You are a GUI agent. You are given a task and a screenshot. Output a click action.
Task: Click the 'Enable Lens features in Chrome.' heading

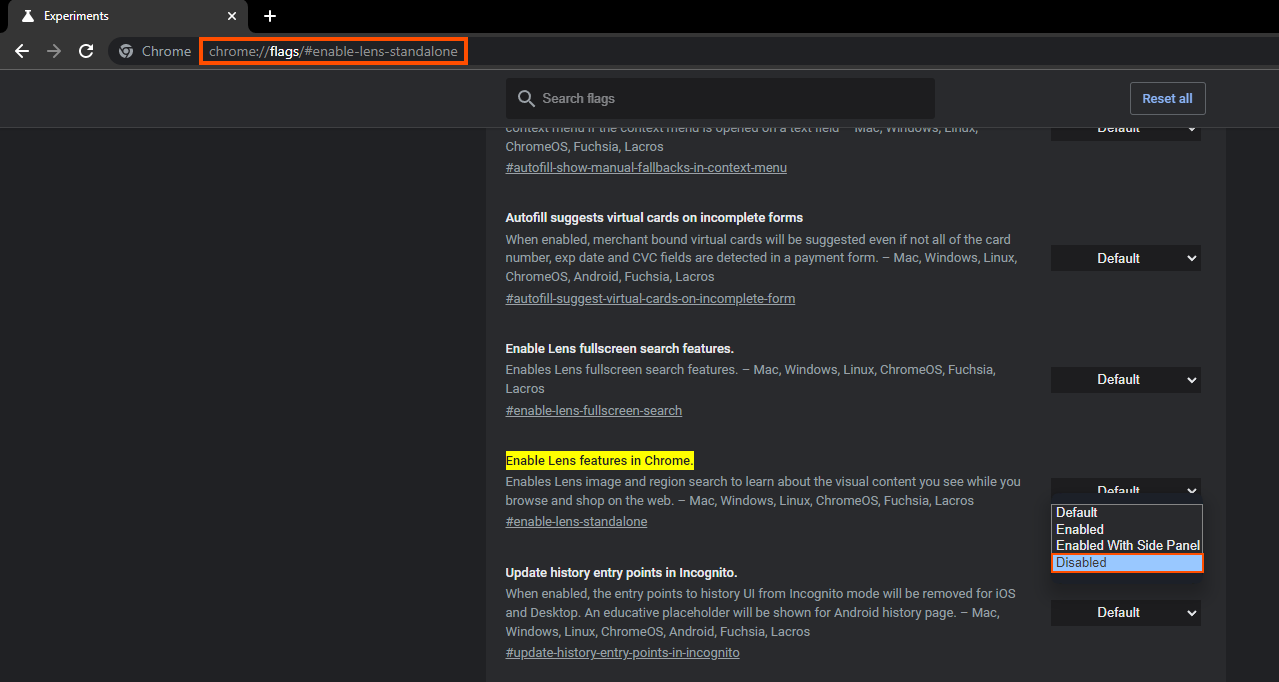[599, 460]
